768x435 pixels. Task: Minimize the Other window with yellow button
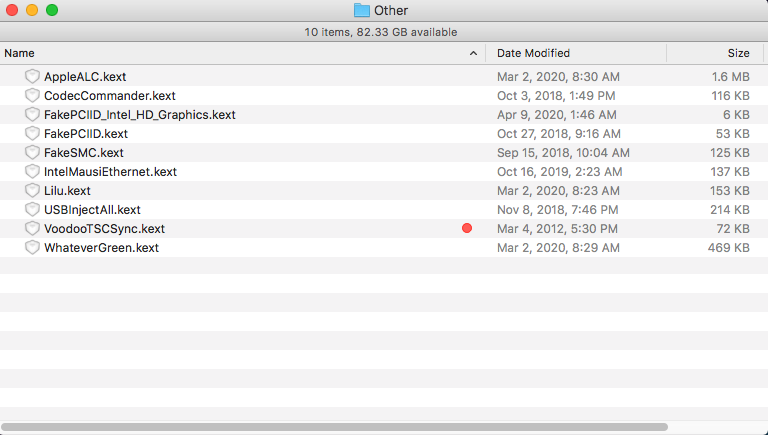pos(32,10)
